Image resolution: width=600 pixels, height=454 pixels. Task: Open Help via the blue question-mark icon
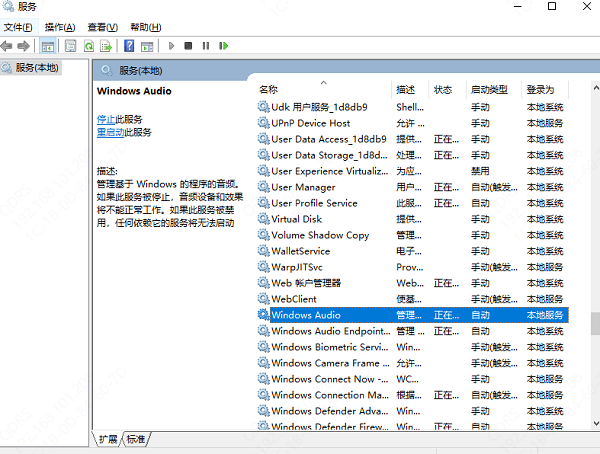point(129,46)
